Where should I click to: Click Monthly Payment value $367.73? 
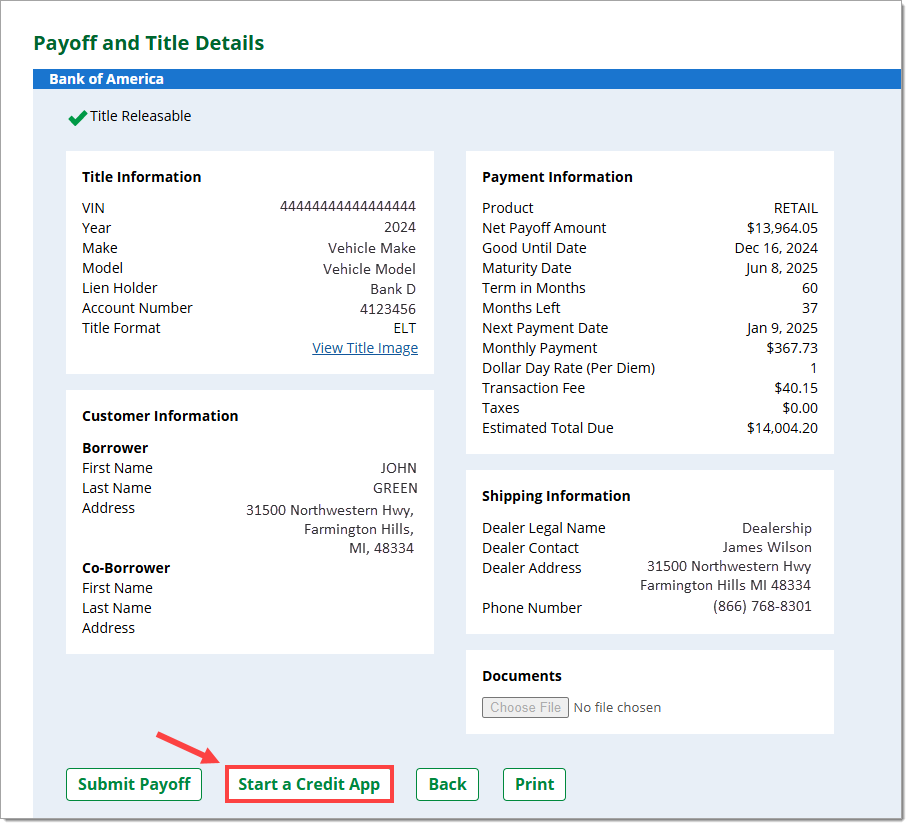pyautogui.click(x=792, y=348)
